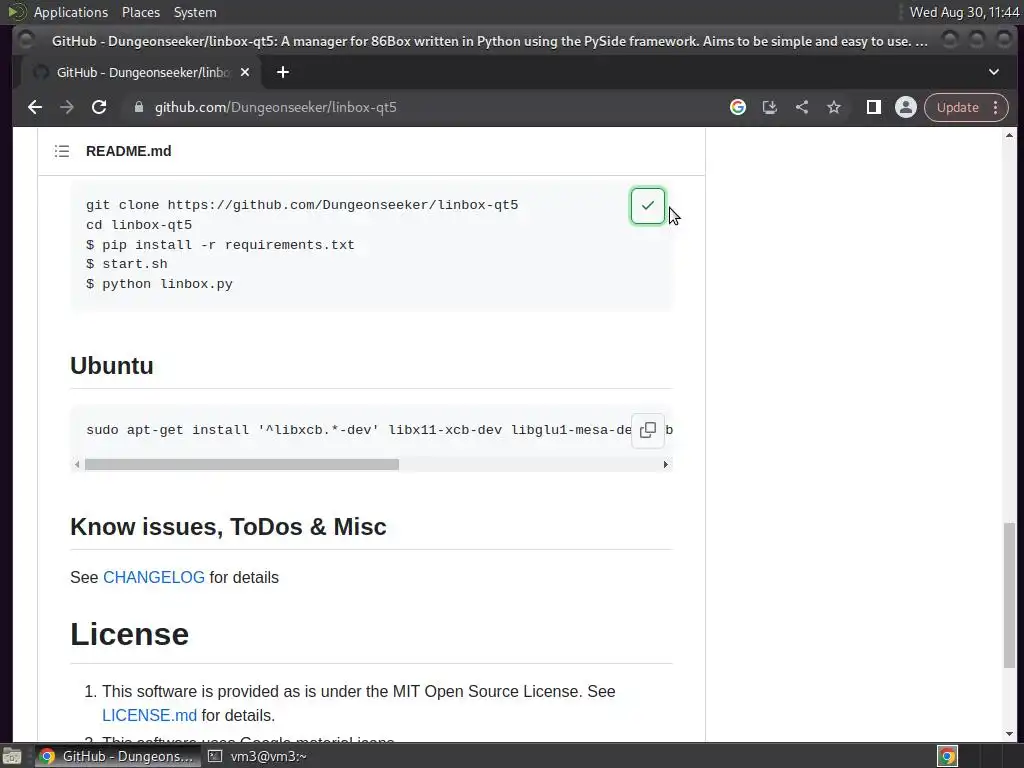Screen dimensions: 1024x768
Task: Open the Chrome three-dot menu
Action: pos(995,107)
